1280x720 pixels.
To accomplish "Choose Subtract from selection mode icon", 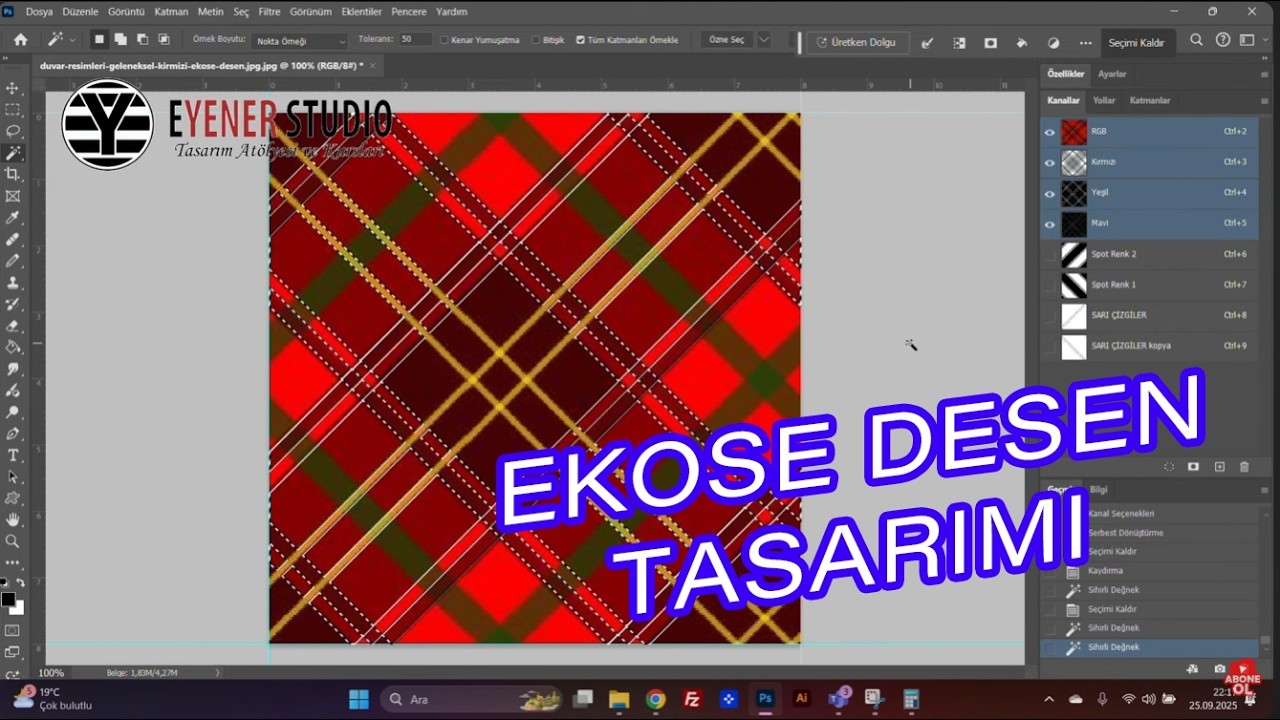I will [142, 40].
